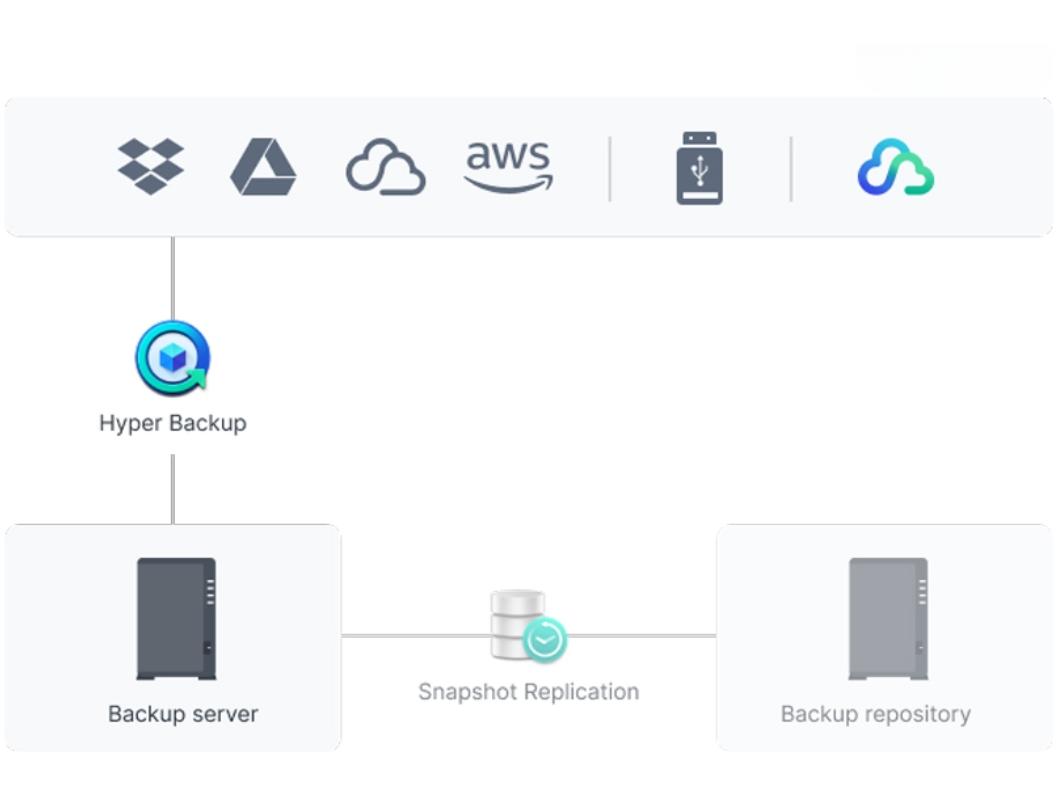Click the Dropbox logo icon
Image resolution: width=1058 pixels, height=793 pixels.
(150, 166)
